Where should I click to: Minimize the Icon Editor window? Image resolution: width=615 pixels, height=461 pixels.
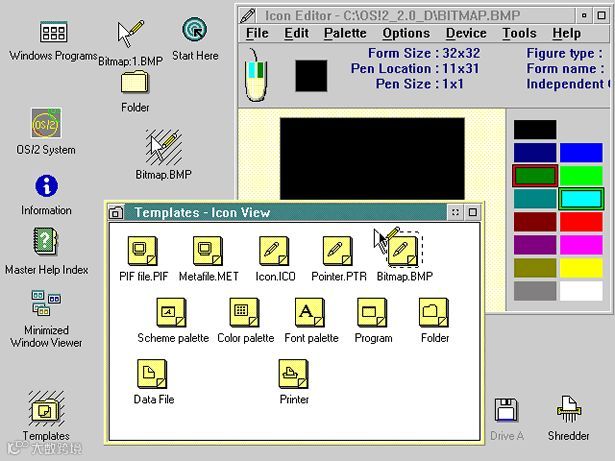coord(584,16)
